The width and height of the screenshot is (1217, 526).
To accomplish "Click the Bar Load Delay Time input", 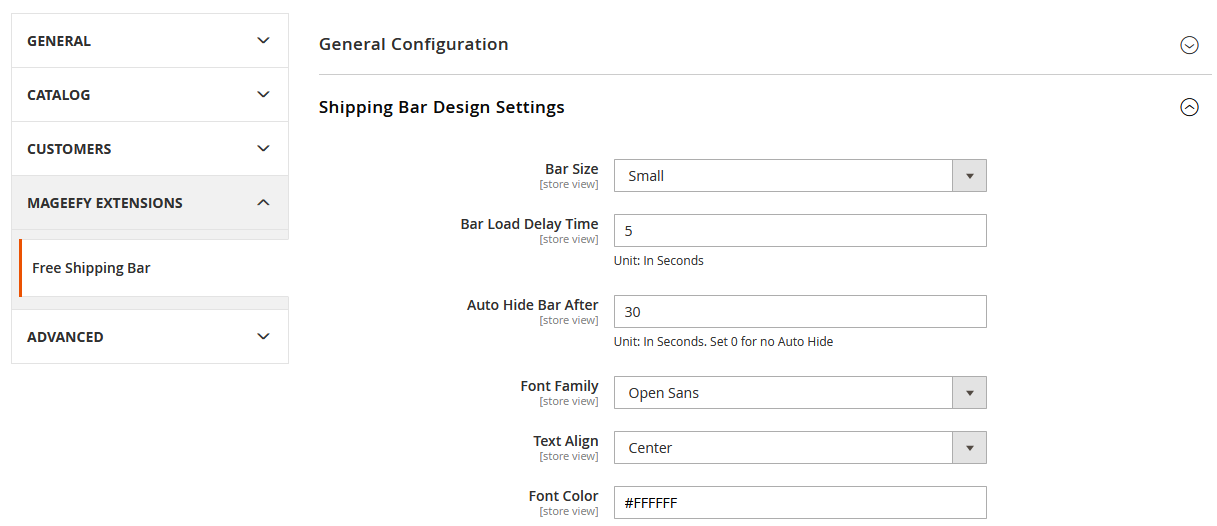I will click(799, 231).
